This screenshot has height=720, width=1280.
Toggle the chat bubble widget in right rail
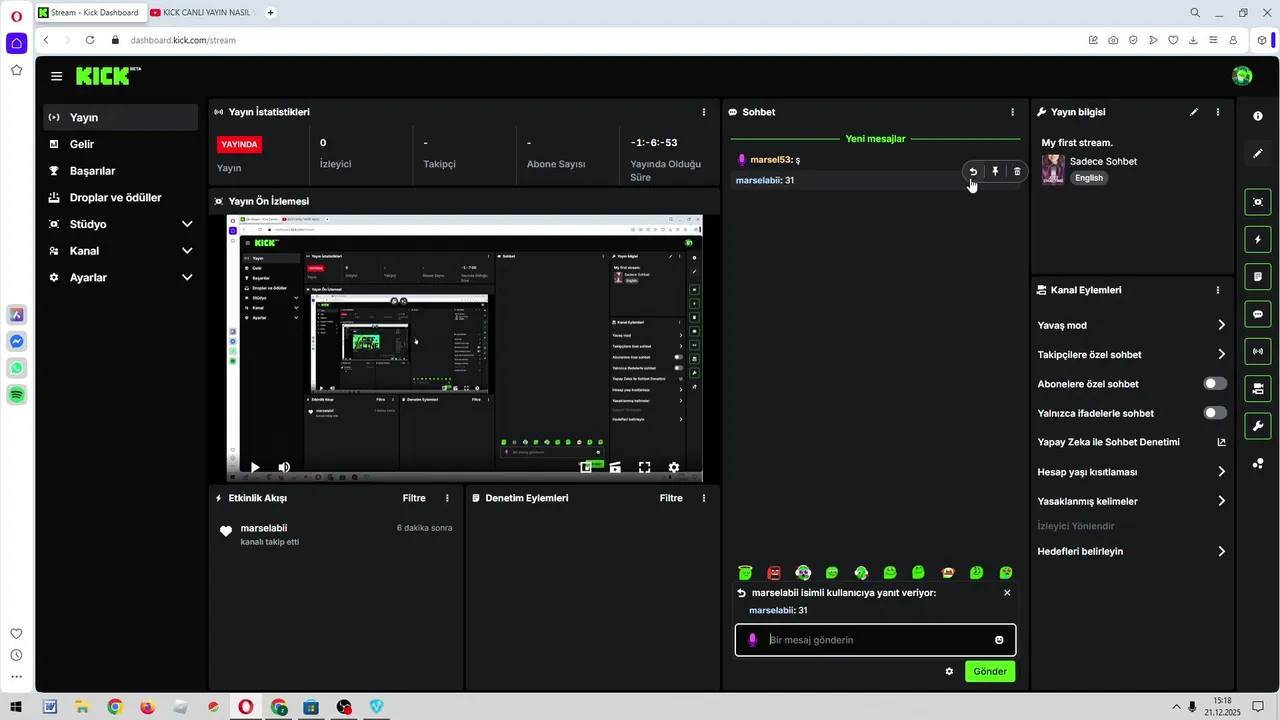pos(1258,314)
